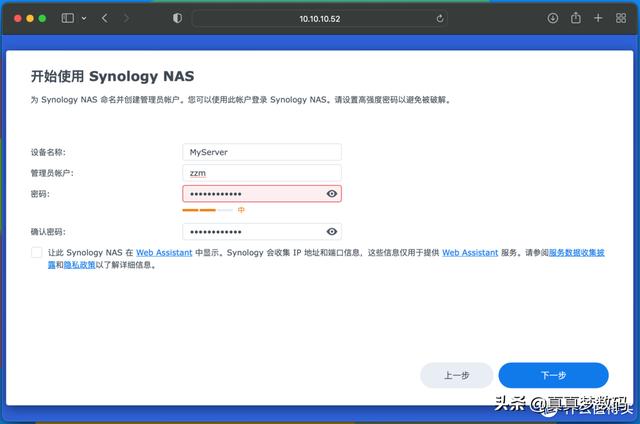Image resolution: width=640 pixels, height=424 pixels.
Task: Go back with 上一步 button
Action: click(457, 375)
